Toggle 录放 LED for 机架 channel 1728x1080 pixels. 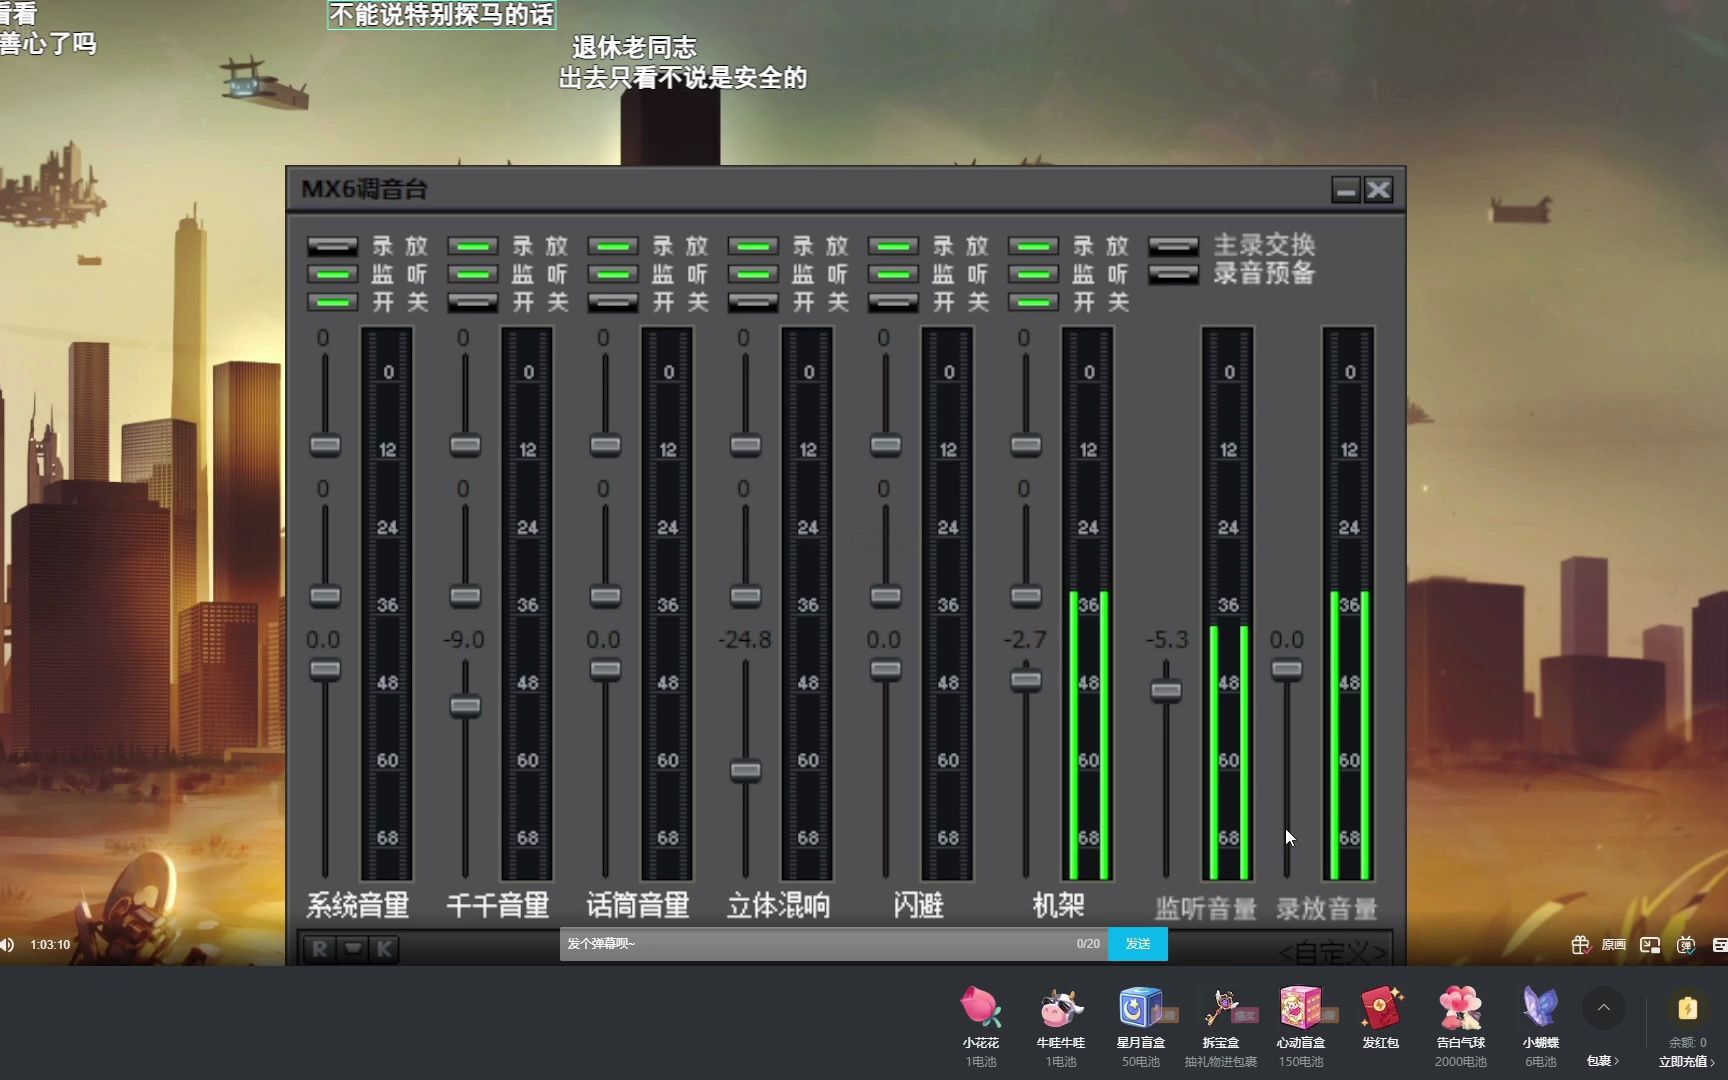[x=1033, y=245]
